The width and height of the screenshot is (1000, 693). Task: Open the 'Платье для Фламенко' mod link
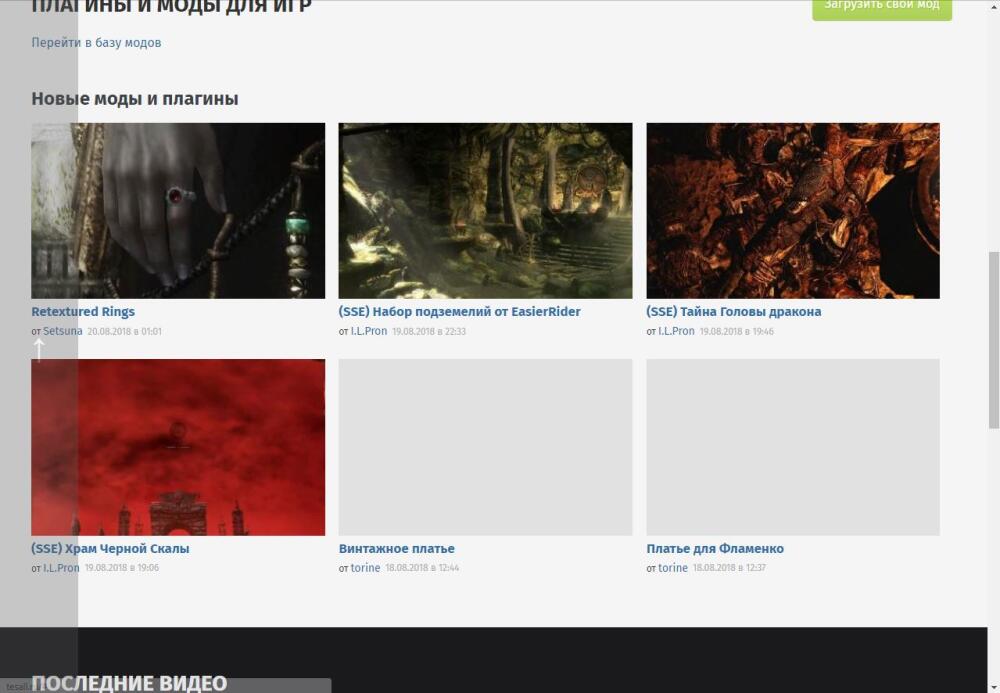[715, 548]
